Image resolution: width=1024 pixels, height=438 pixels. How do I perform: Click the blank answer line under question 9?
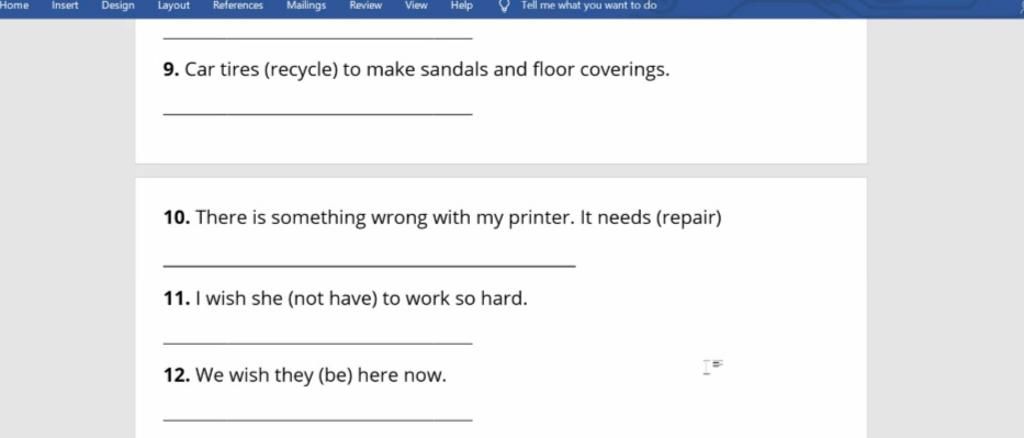pyautogui.click(x=317, y=115)
